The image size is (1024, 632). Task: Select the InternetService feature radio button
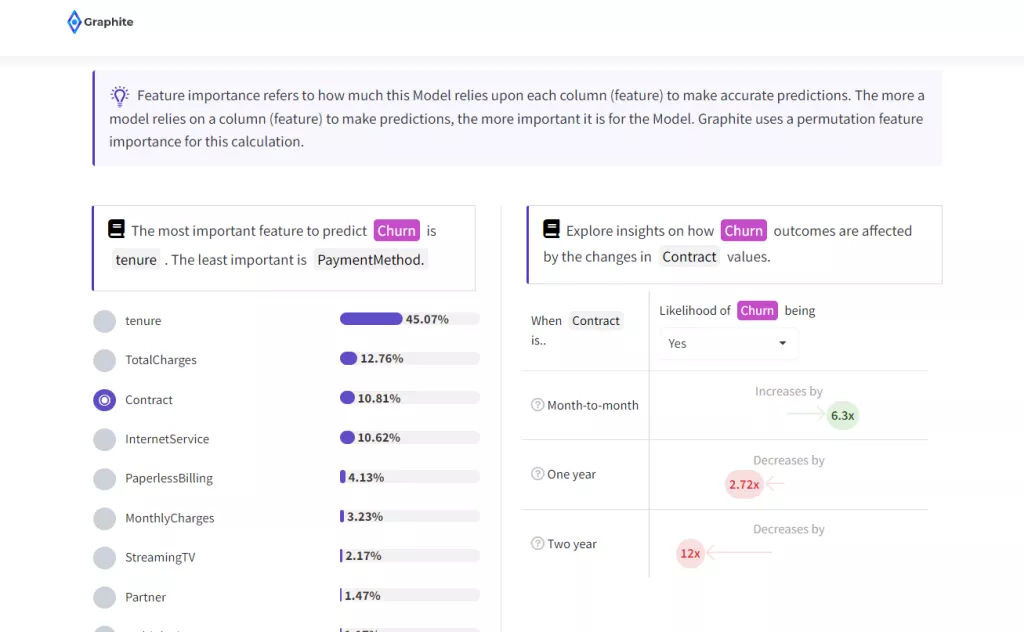[x=104, y=439]
